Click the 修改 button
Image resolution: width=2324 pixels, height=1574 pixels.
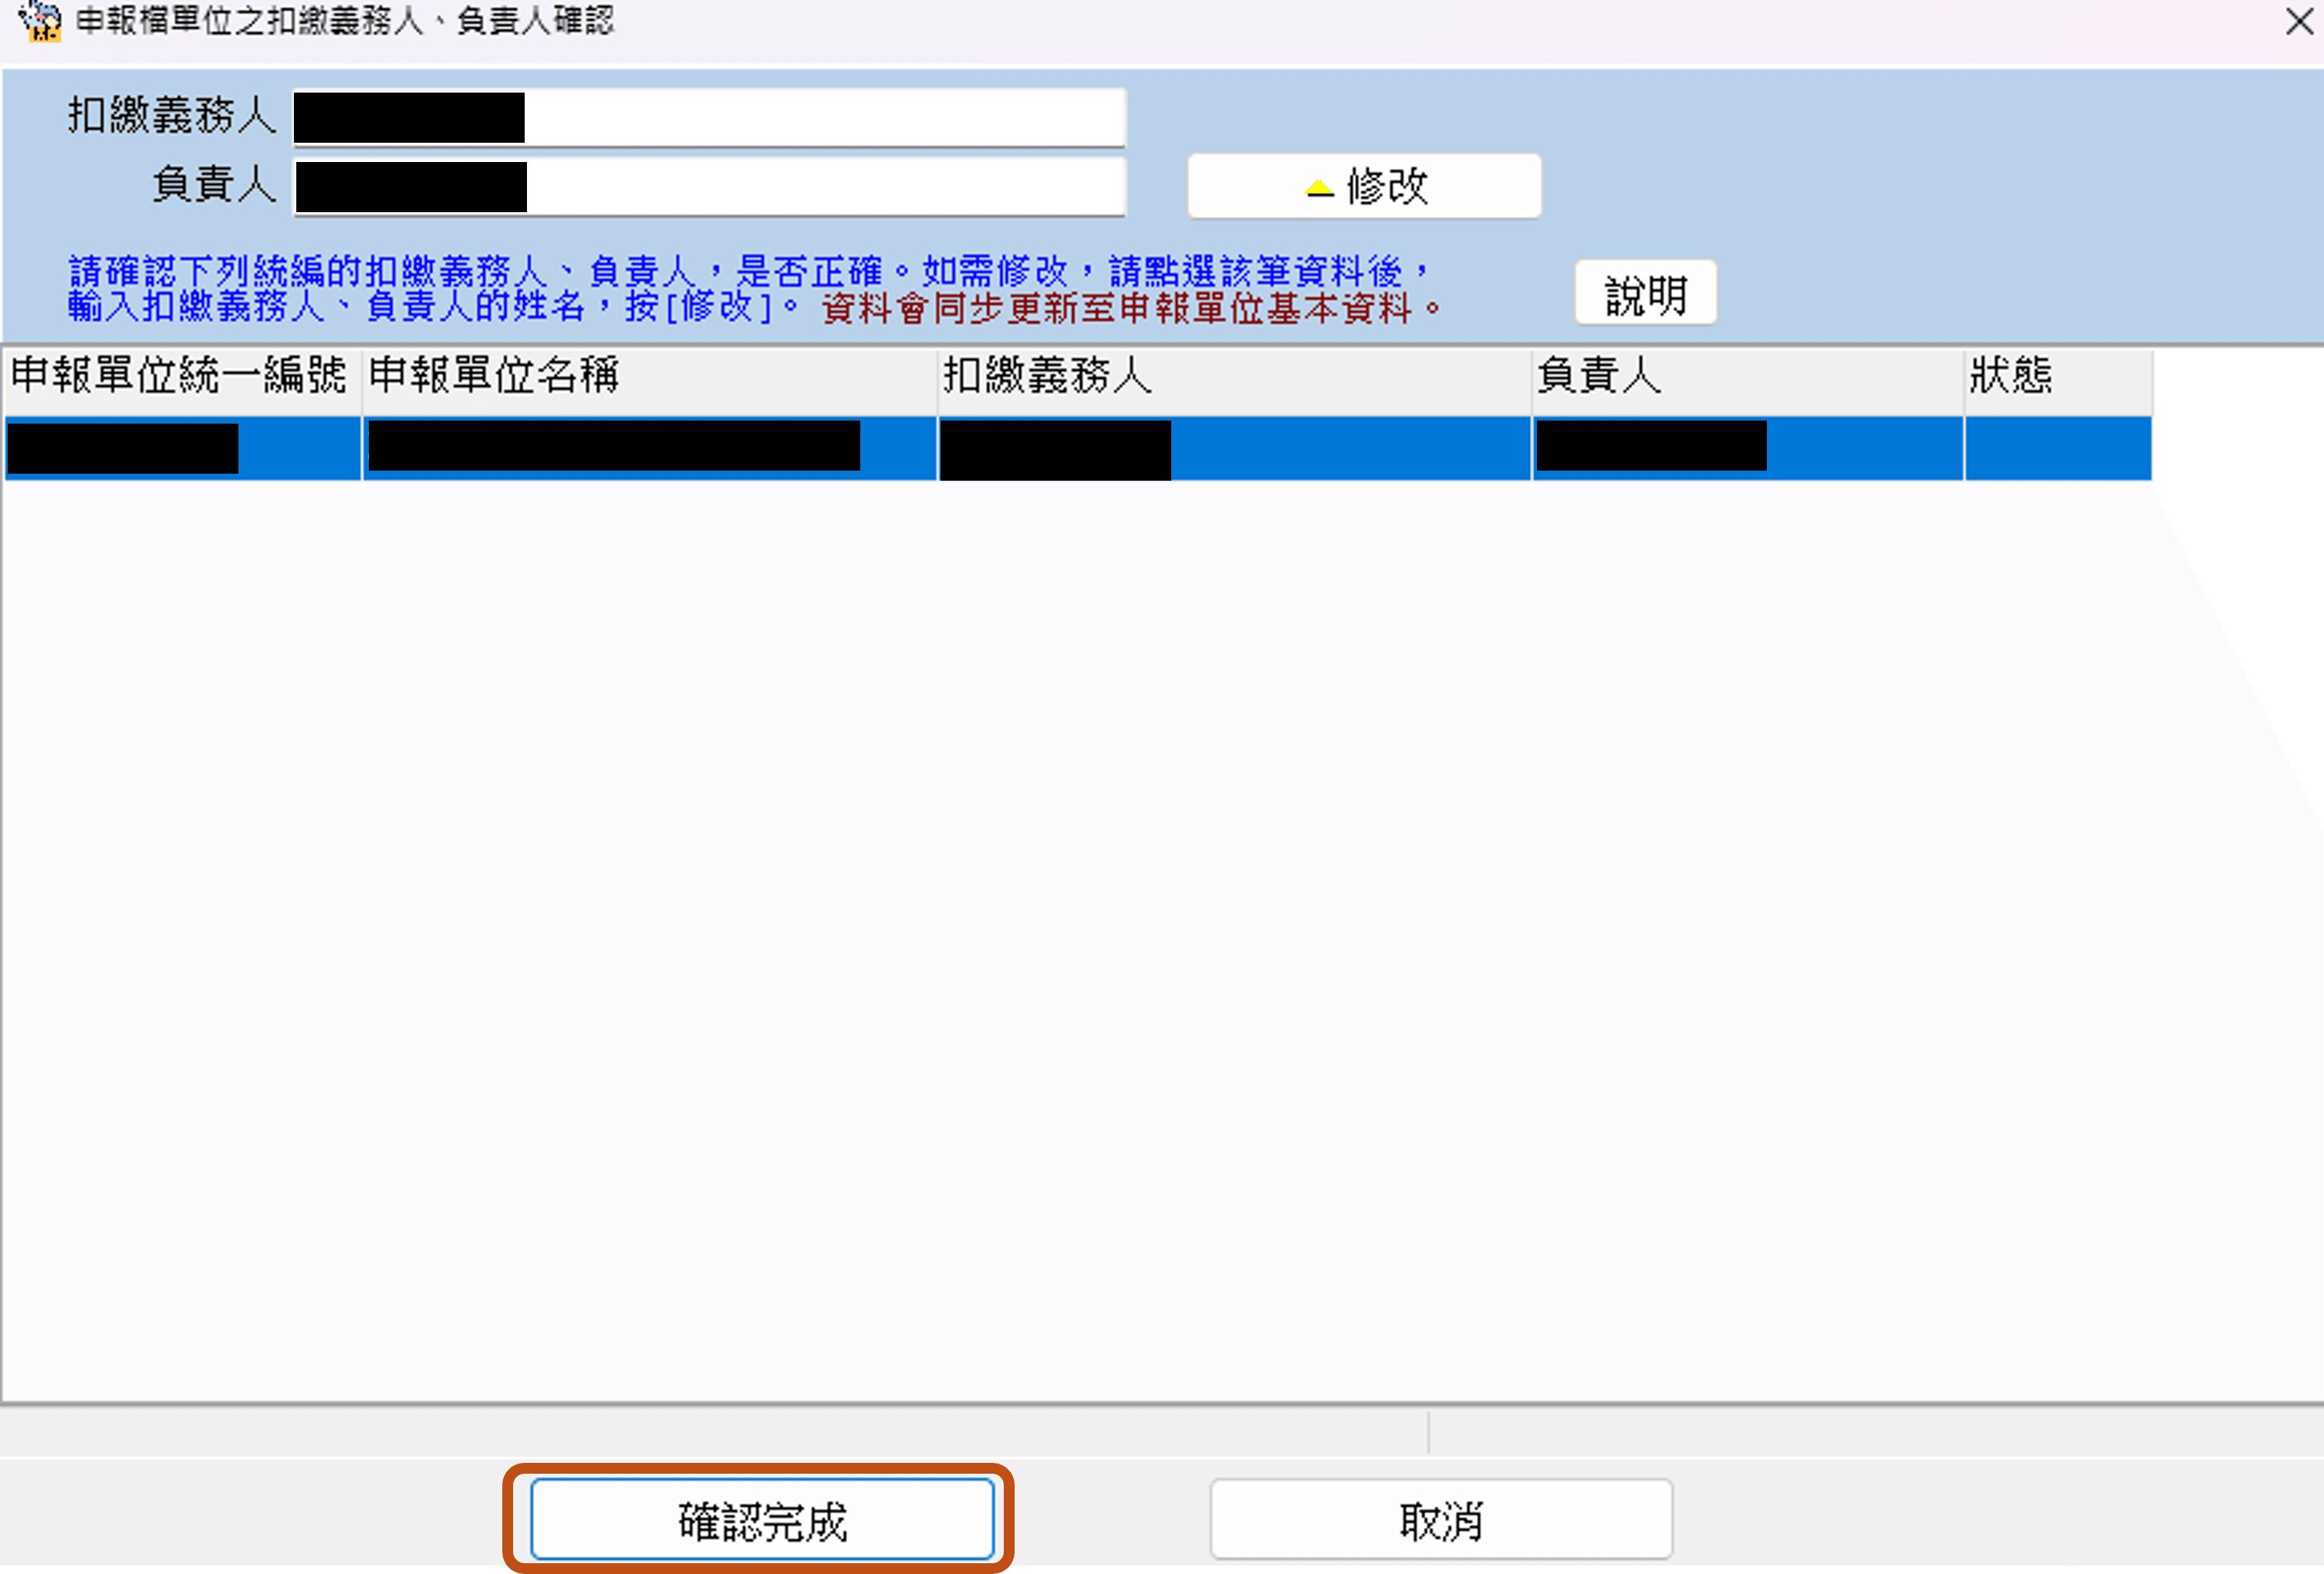(x=1363, y=186)
